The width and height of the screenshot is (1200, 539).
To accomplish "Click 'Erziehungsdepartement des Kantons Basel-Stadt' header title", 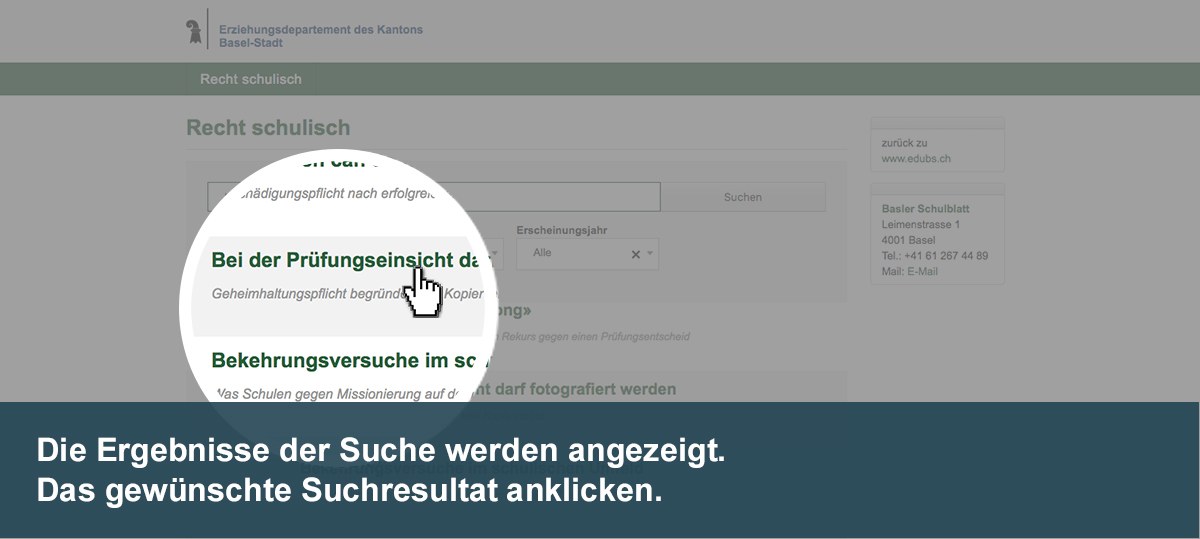I will [320, 36].
